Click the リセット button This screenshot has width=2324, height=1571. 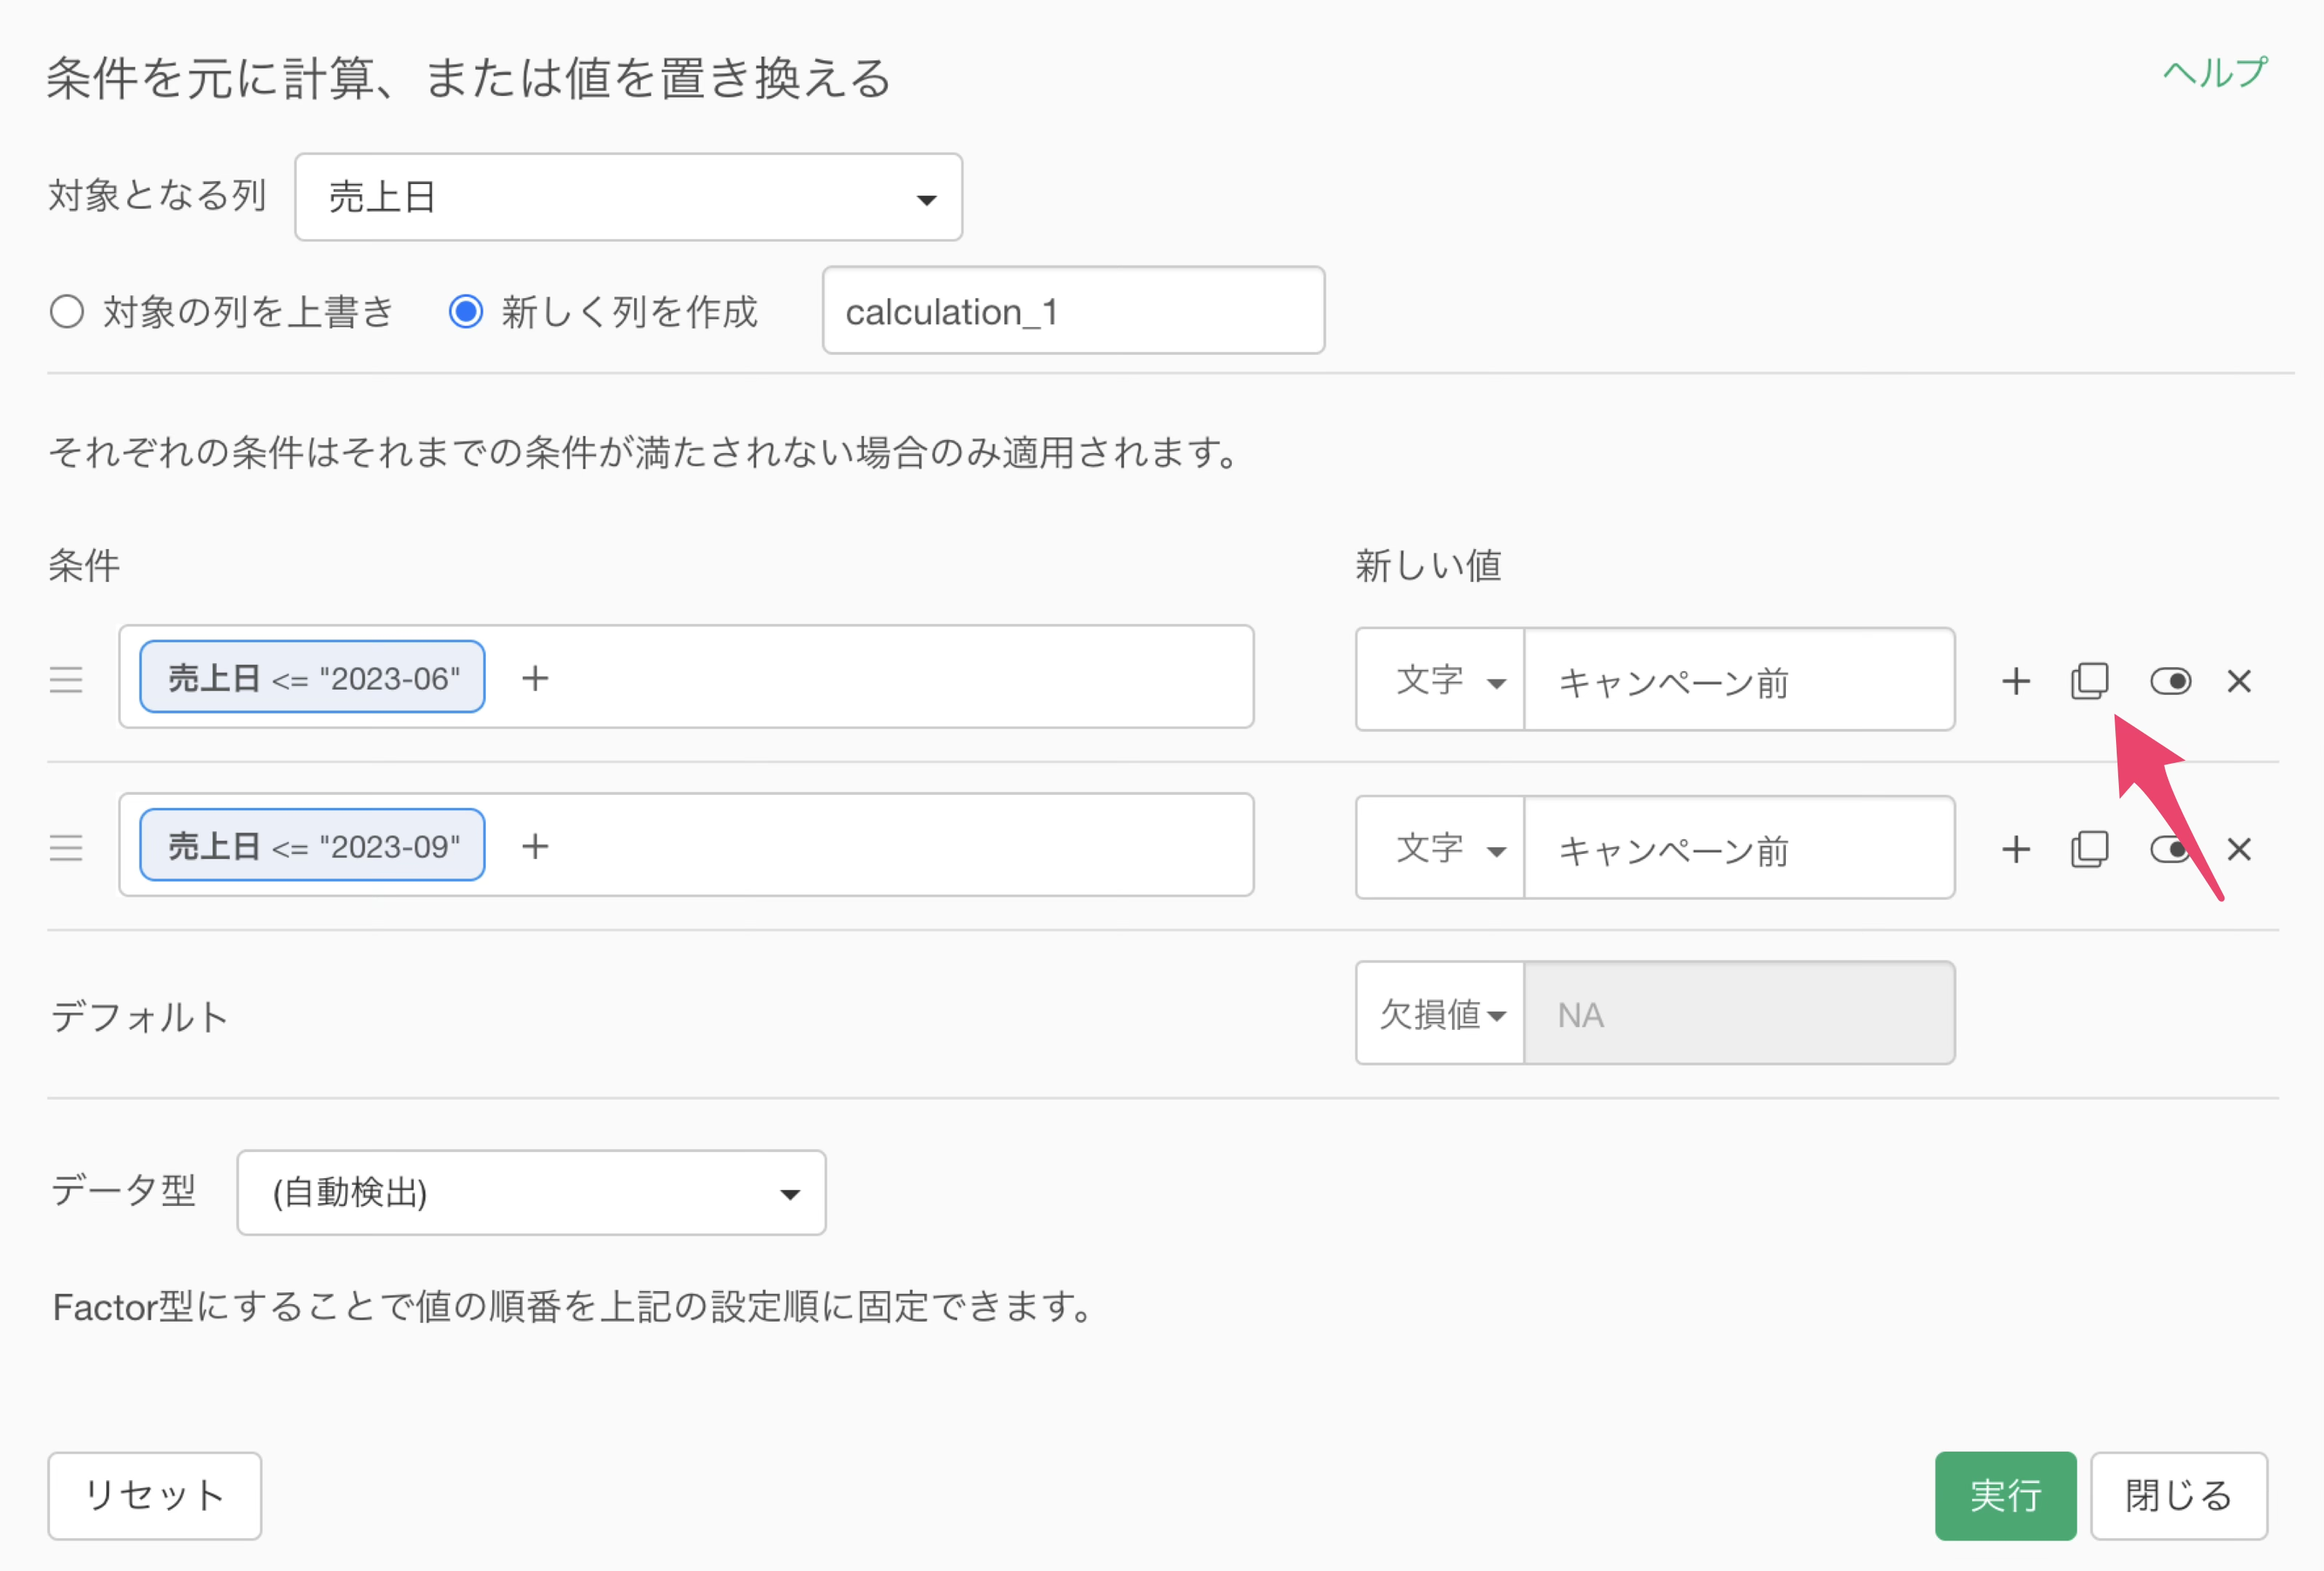(155, 1496)
